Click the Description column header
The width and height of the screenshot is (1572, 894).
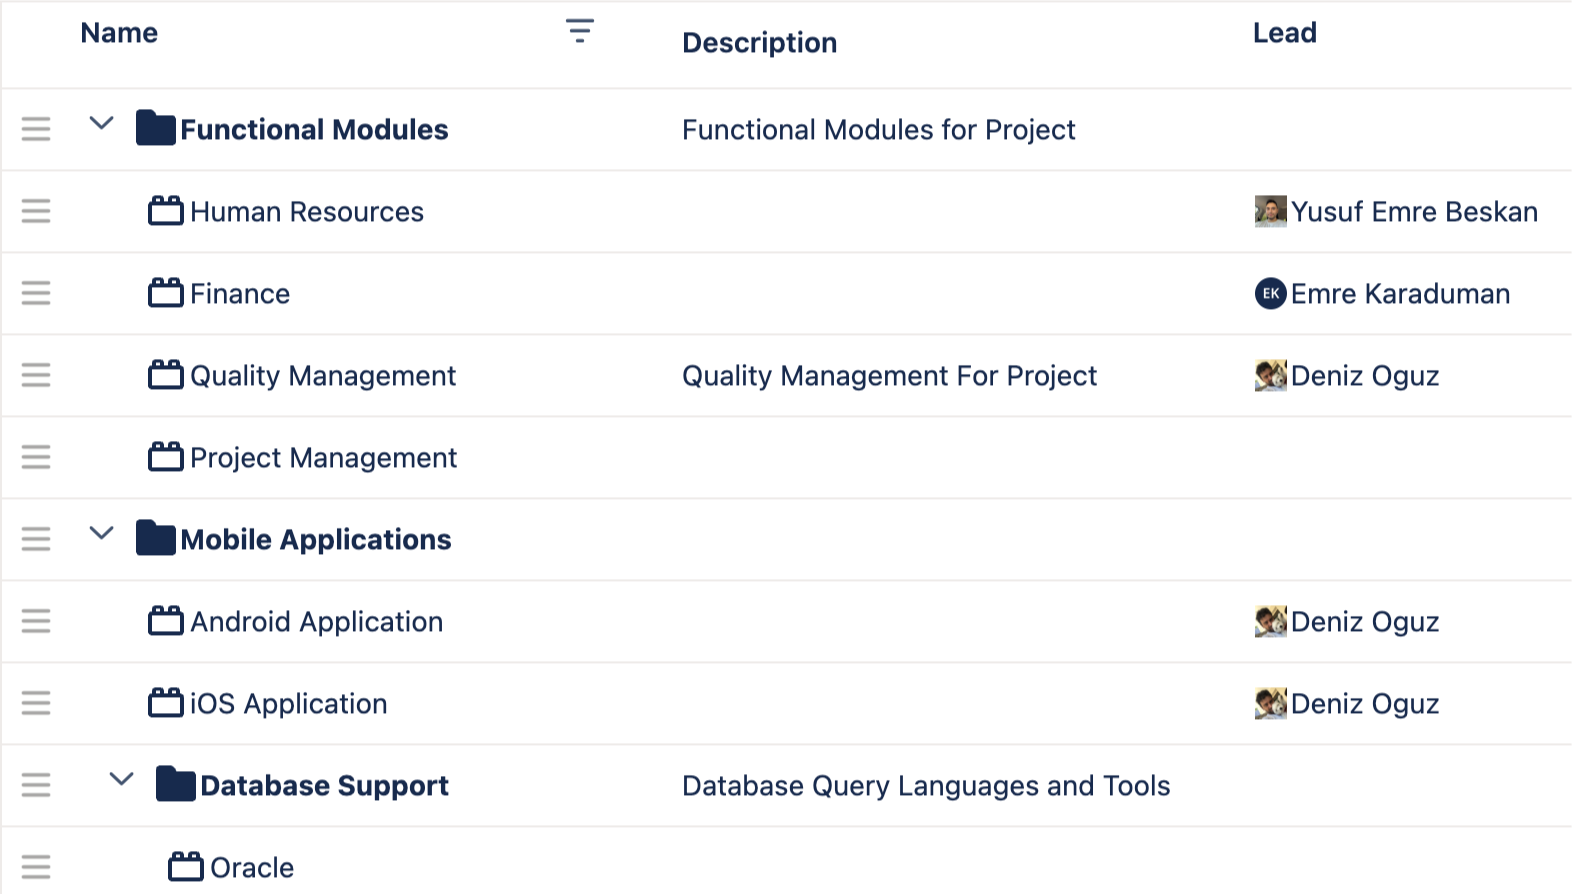760,43
